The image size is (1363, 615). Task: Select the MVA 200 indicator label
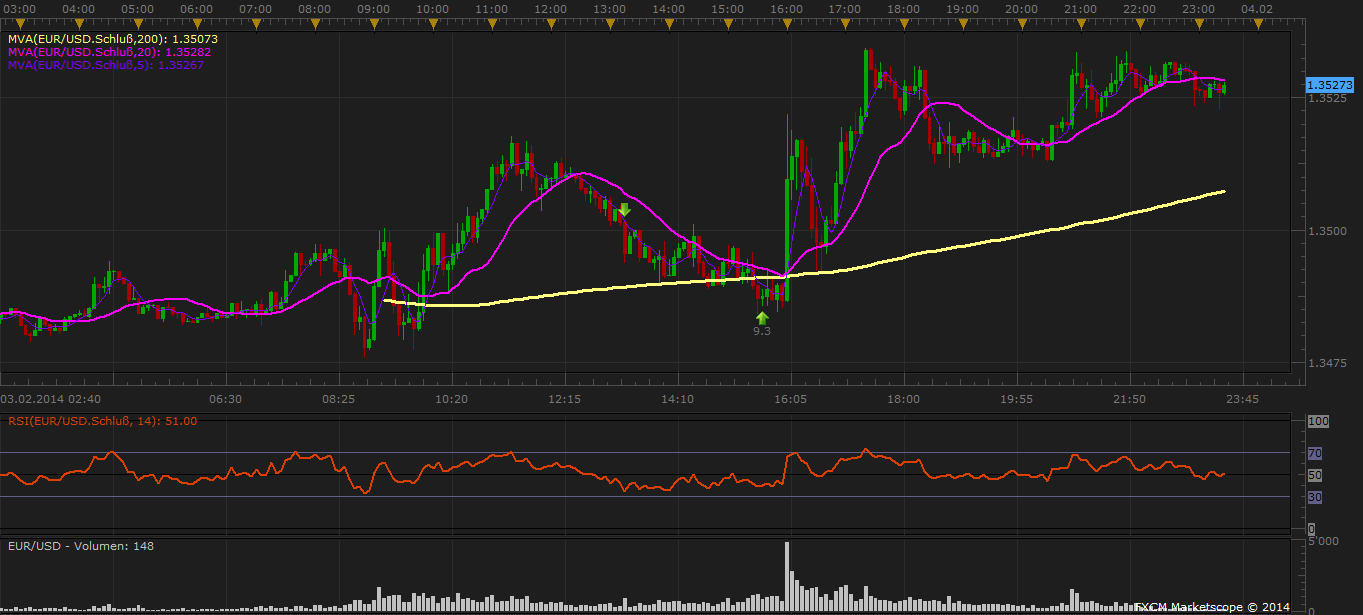click(112, 39)
